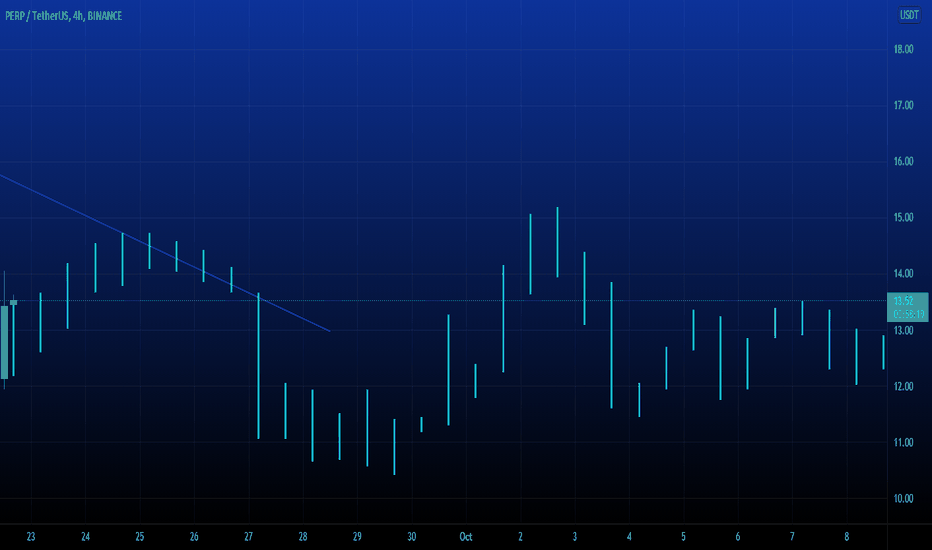
Task: Click the 27 date label on time axis
Action: point(248,537)
